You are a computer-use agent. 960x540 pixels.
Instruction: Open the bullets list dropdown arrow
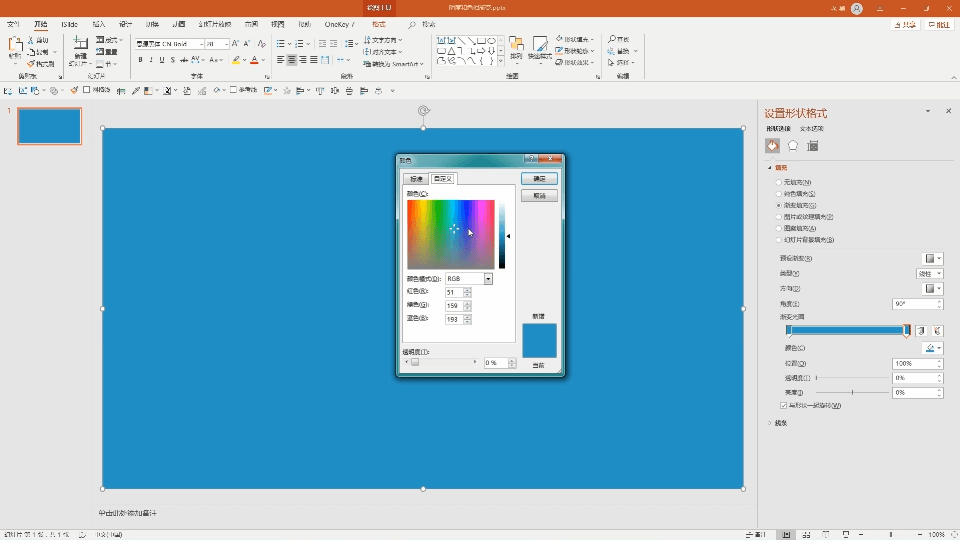[289, 44]
